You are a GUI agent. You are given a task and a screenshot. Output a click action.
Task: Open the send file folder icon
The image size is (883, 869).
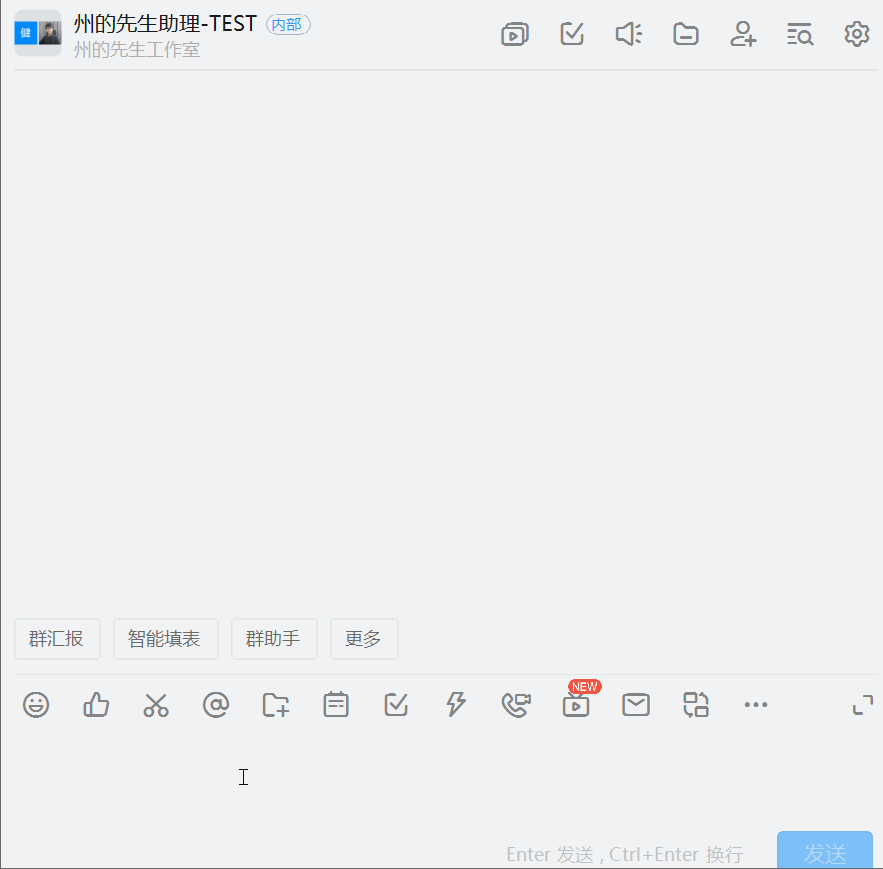(x=276, y=705)
